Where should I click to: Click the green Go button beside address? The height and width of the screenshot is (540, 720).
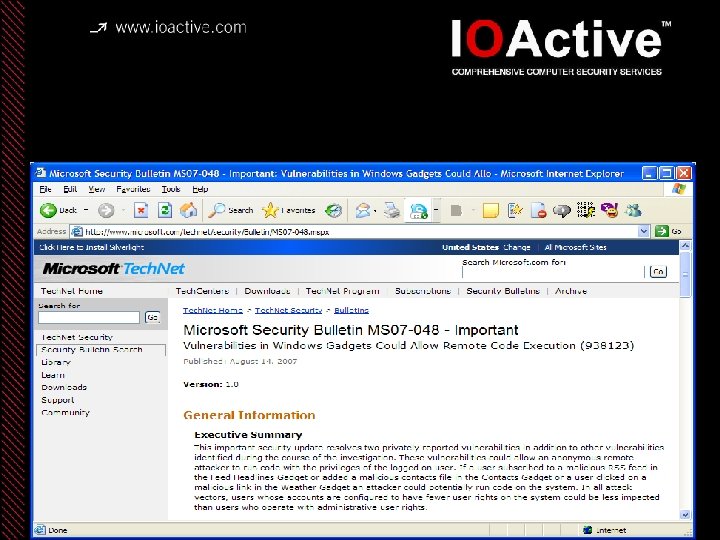point(668,231)
